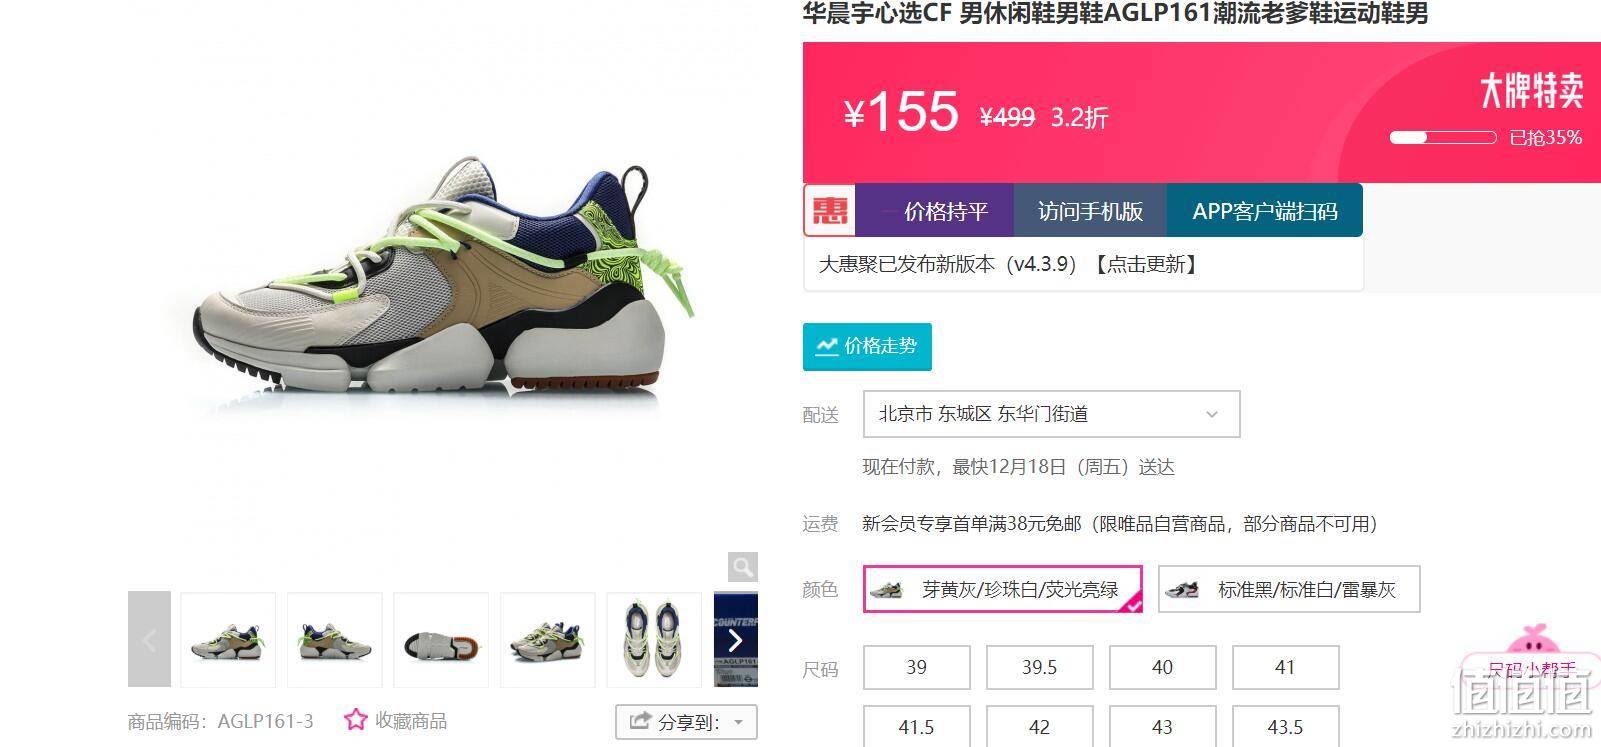Switch to the APP客户端扫码 tab
This screenshot has height=747, width=1601.
pos(1264,211)
